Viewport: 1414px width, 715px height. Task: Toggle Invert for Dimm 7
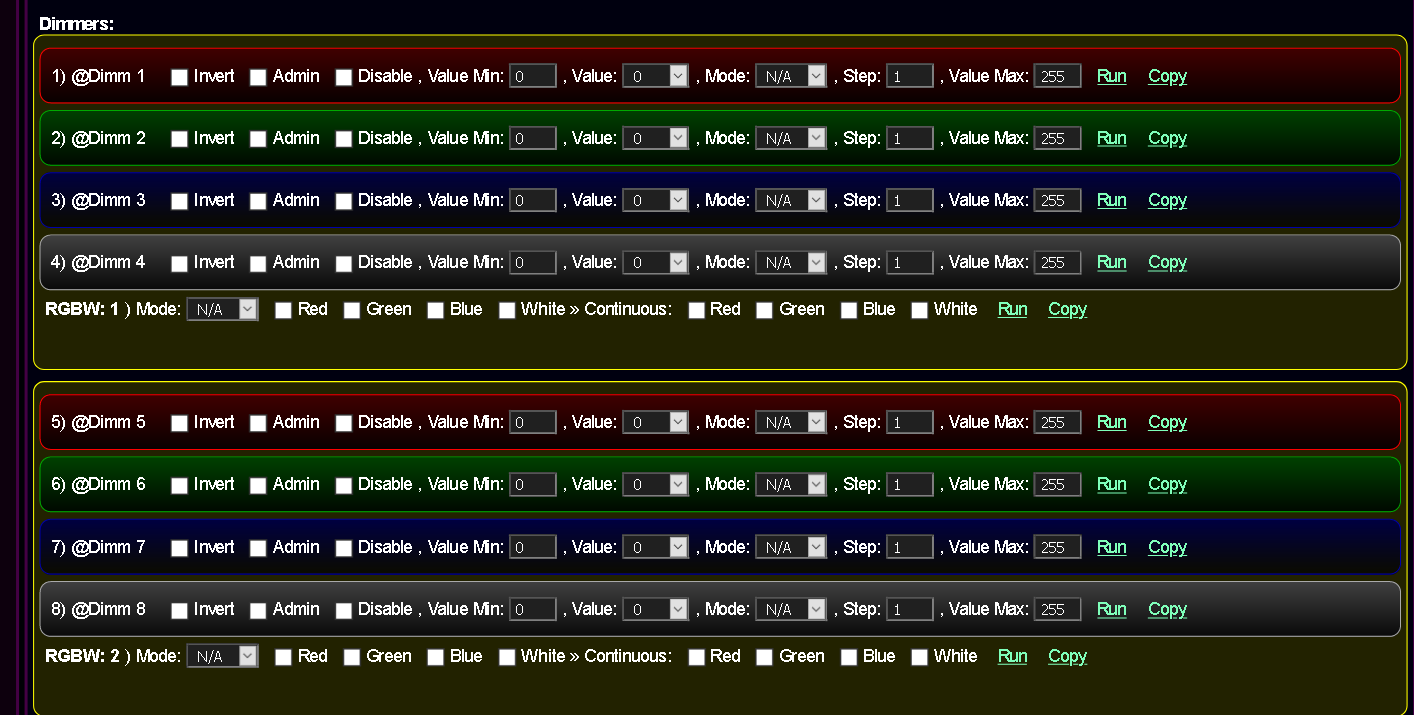pos(179,548)
